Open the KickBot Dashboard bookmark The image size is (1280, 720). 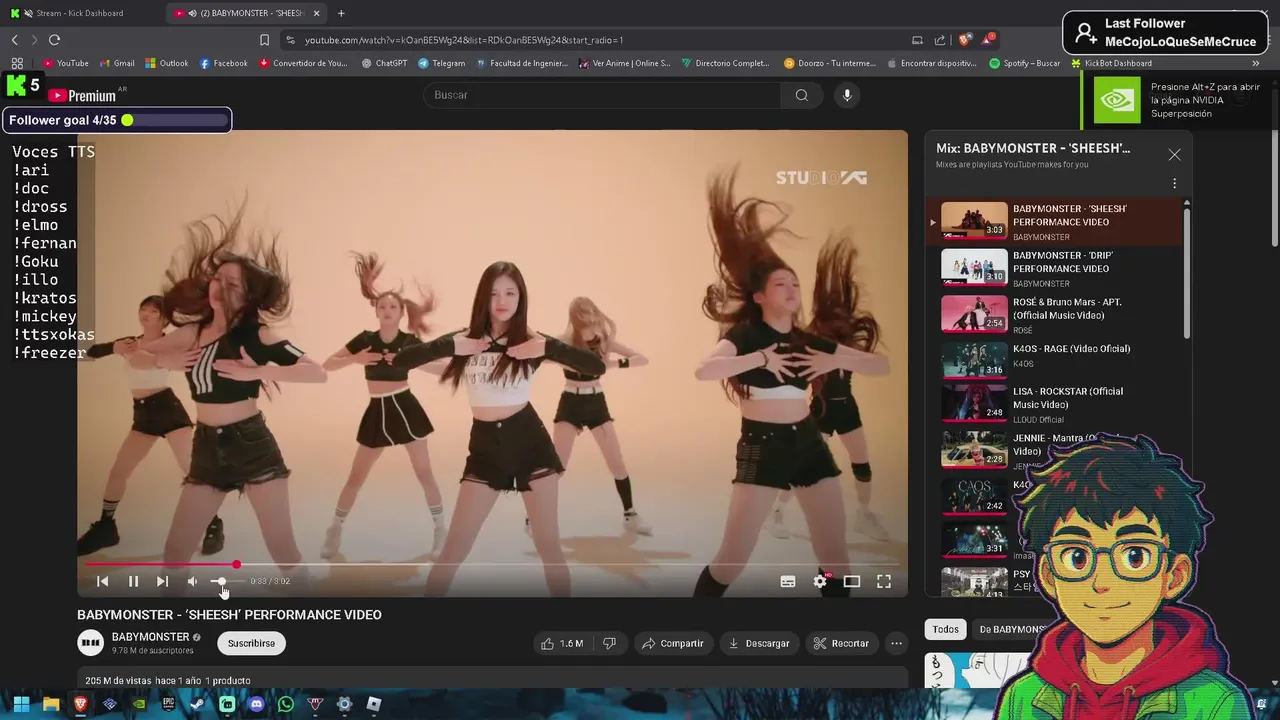click(1111, 63)
